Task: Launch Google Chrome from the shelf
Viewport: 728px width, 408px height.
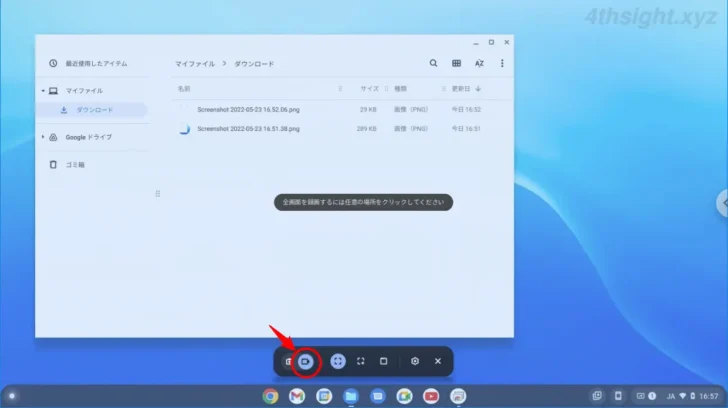Action: [270, 396]
